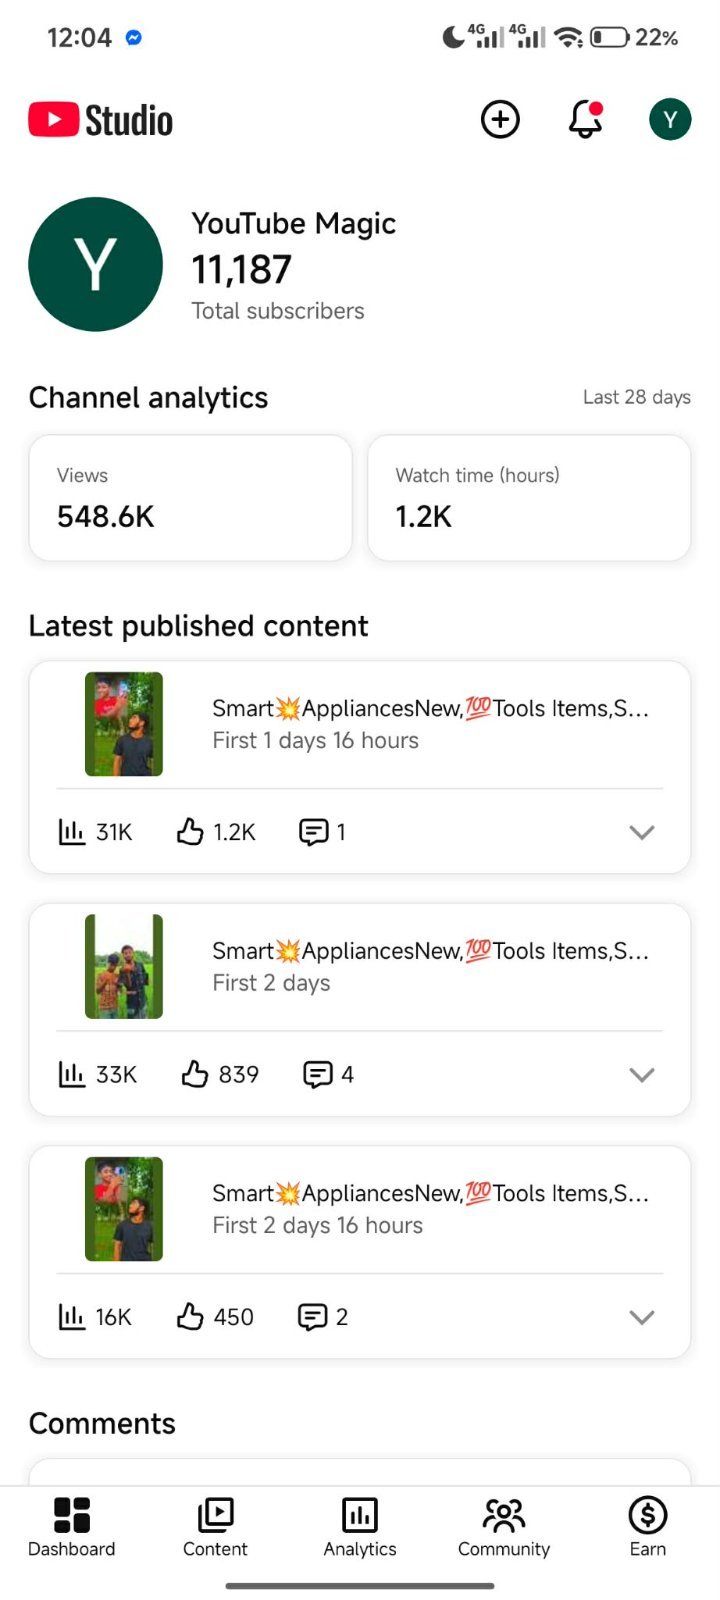Open account avatar in top bar
The width and height of the screenshot is (720, 1600).
670,120
